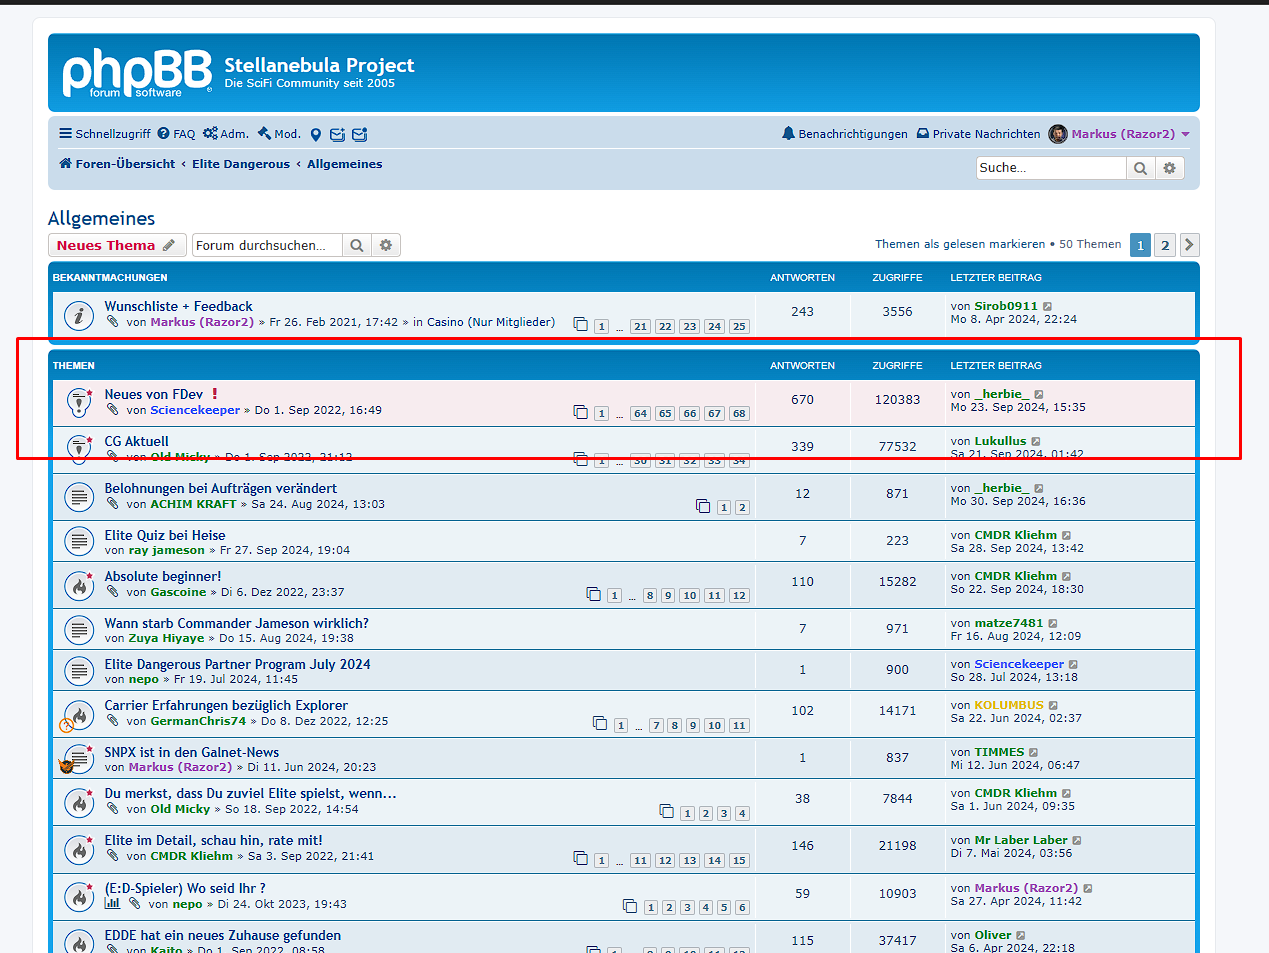The height and width of the screenshot is (953, 1269).
Task: Open the Allgemeines breadcrumb link
Action: click(x=344, y=164)
